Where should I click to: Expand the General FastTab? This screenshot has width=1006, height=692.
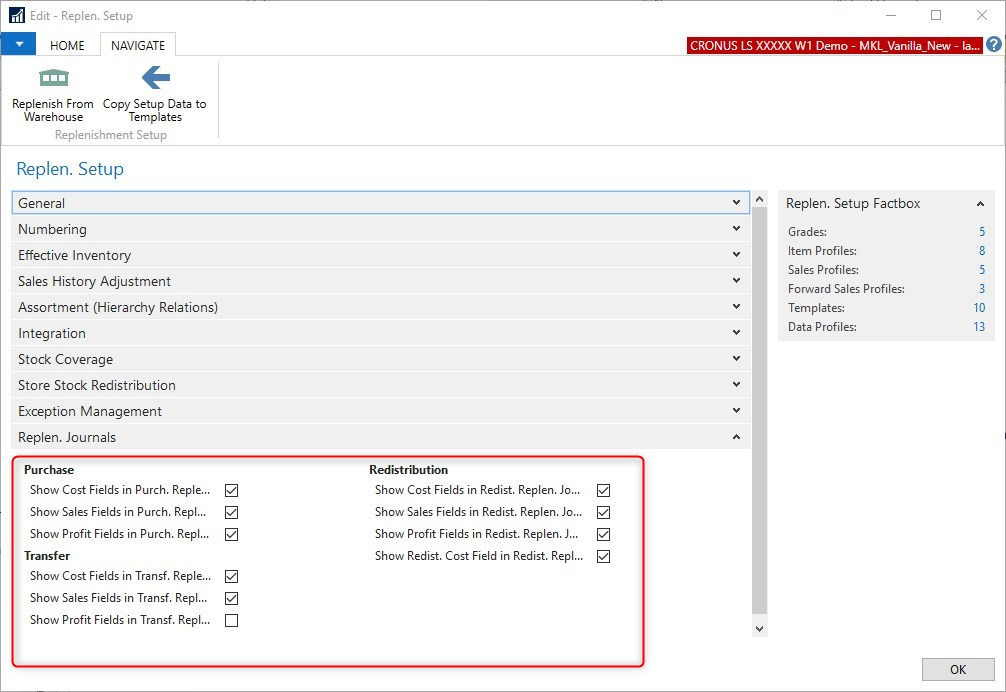pos(736,203)
